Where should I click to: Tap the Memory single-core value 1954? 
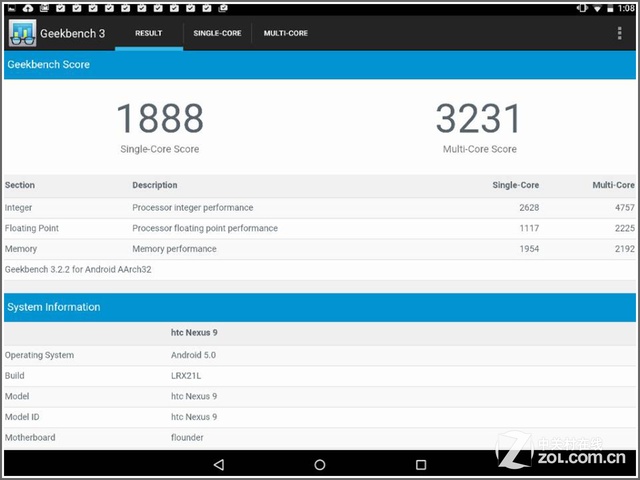(529, 249)
